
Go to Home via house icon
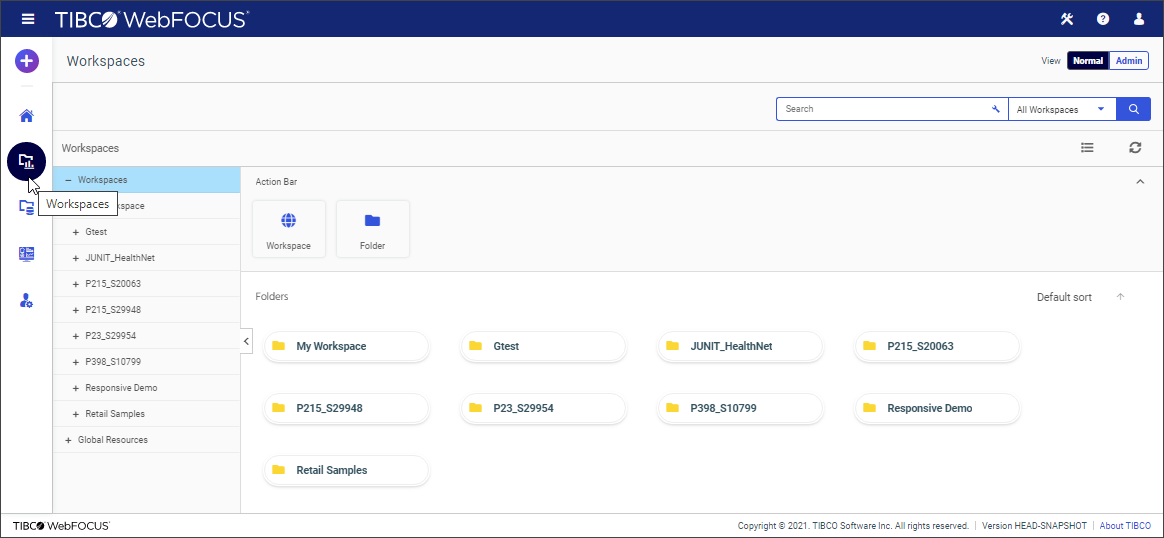point(27,115)
